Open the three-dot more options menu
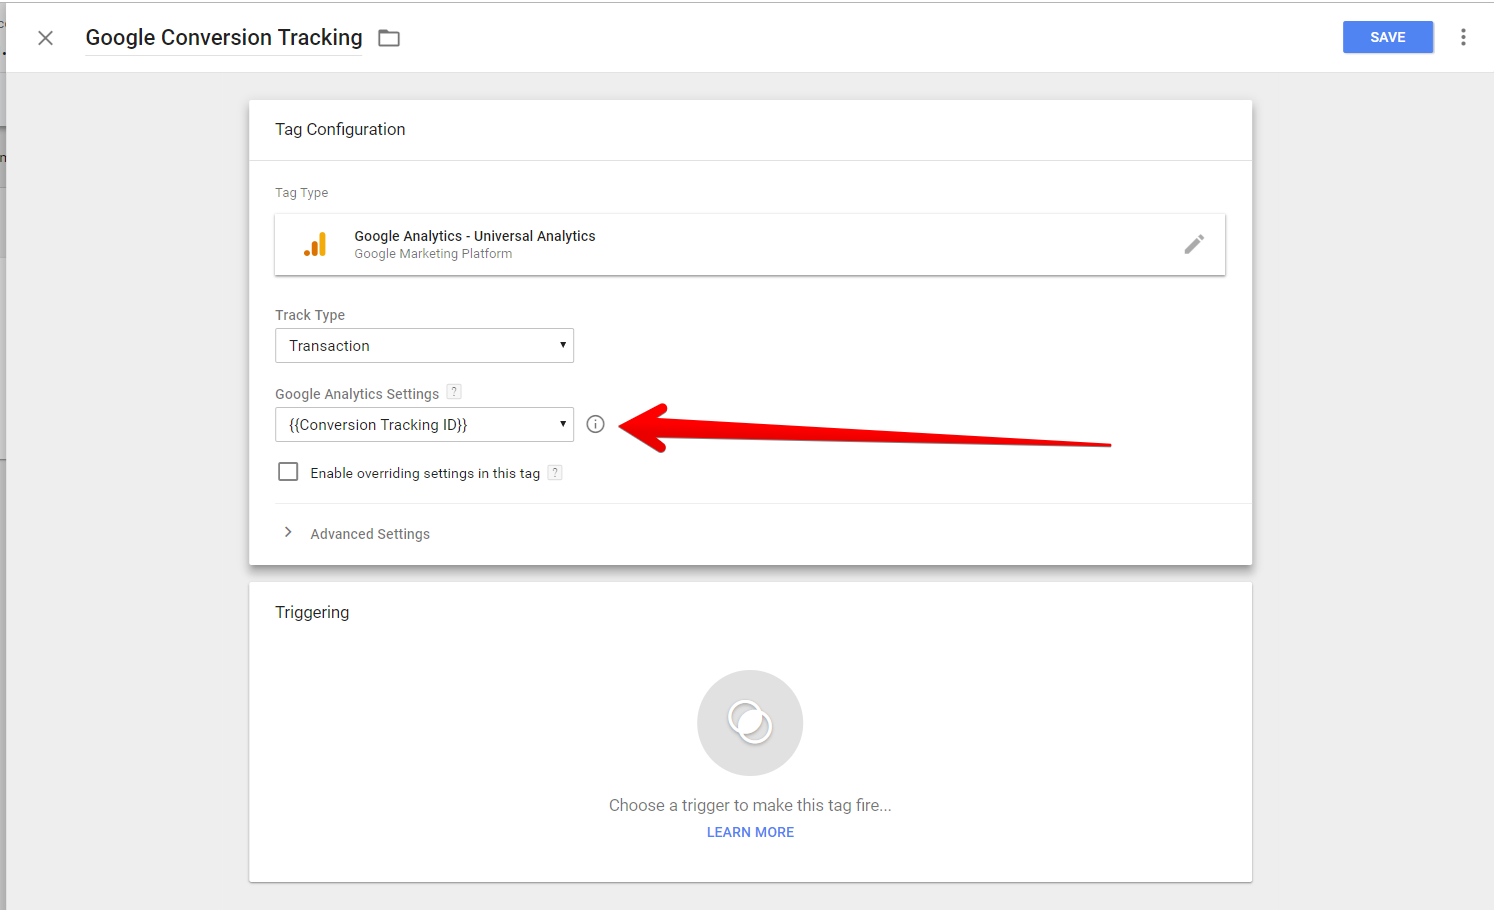The image size is (1494, 910). tap(1463, 37)
